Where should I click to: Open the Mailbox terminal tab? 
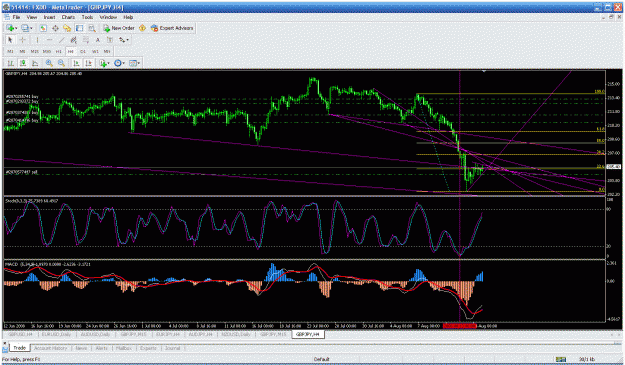tap(124, 348)
